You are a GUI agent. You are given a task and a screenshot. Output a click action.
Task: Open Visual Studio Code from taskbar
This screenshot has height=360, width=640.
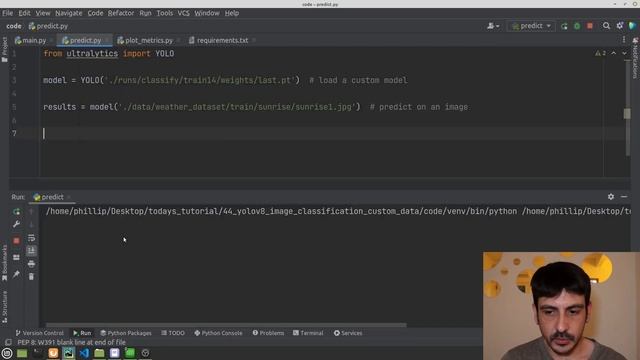84,353
